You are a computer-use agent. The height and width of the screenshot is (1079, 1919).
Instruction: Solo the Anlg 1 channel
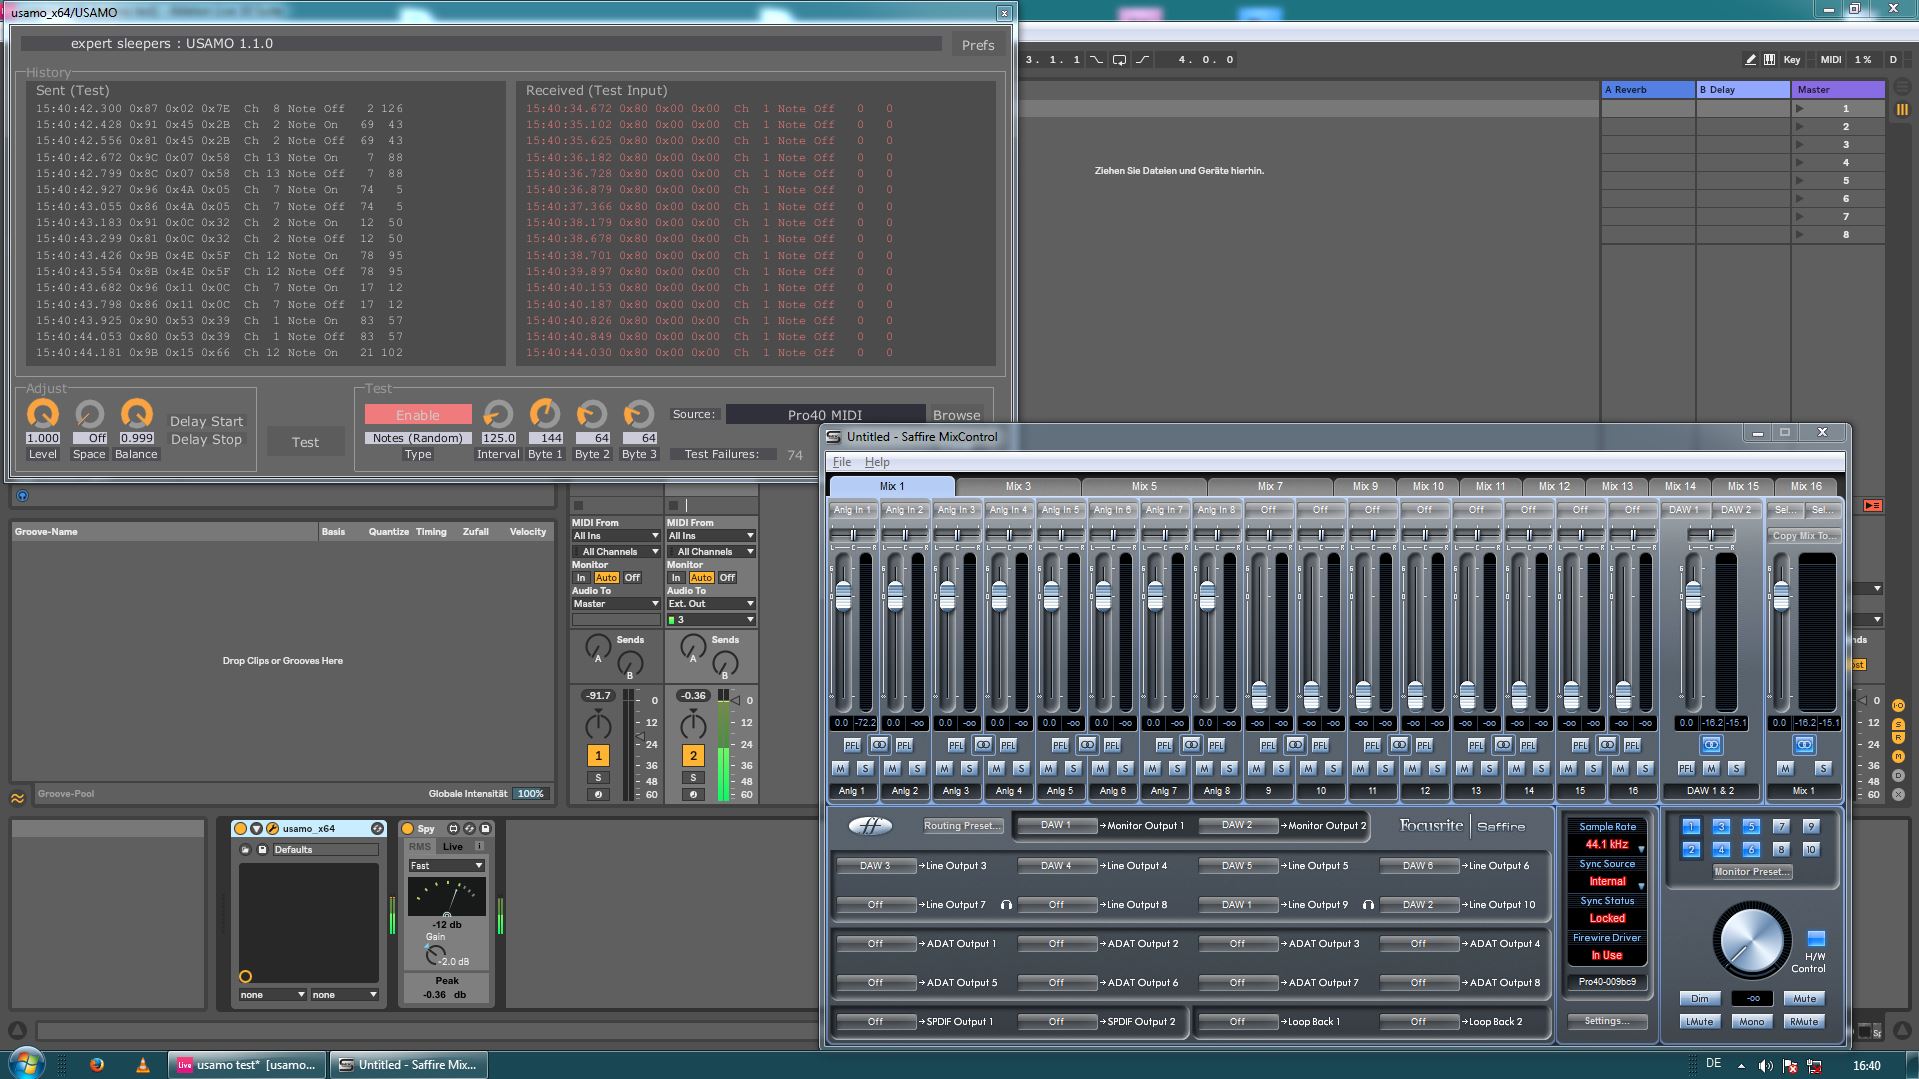coord(865,769)
